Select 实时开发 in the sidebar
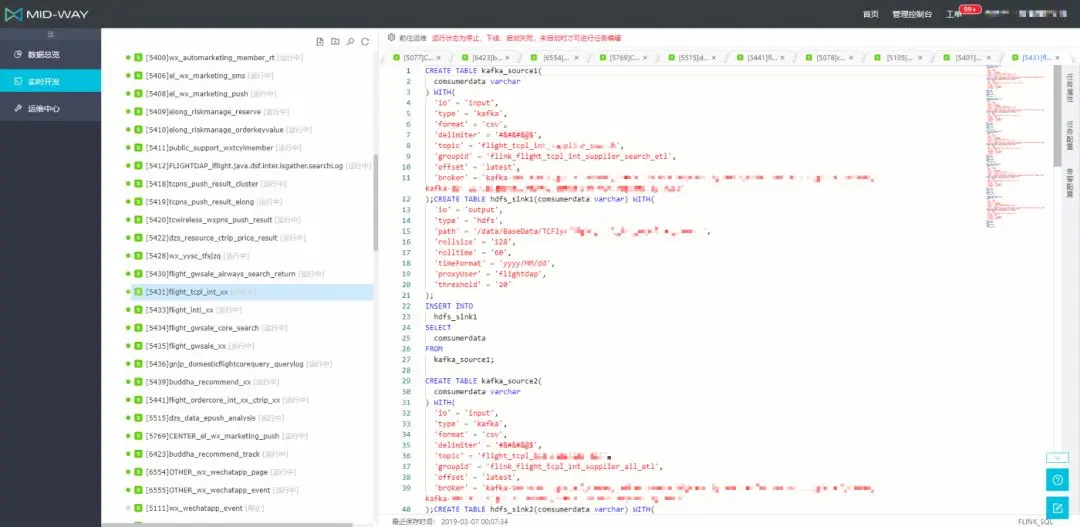Image resolution: width=1080 pixels, height=527 pixels. pos(50,81)
